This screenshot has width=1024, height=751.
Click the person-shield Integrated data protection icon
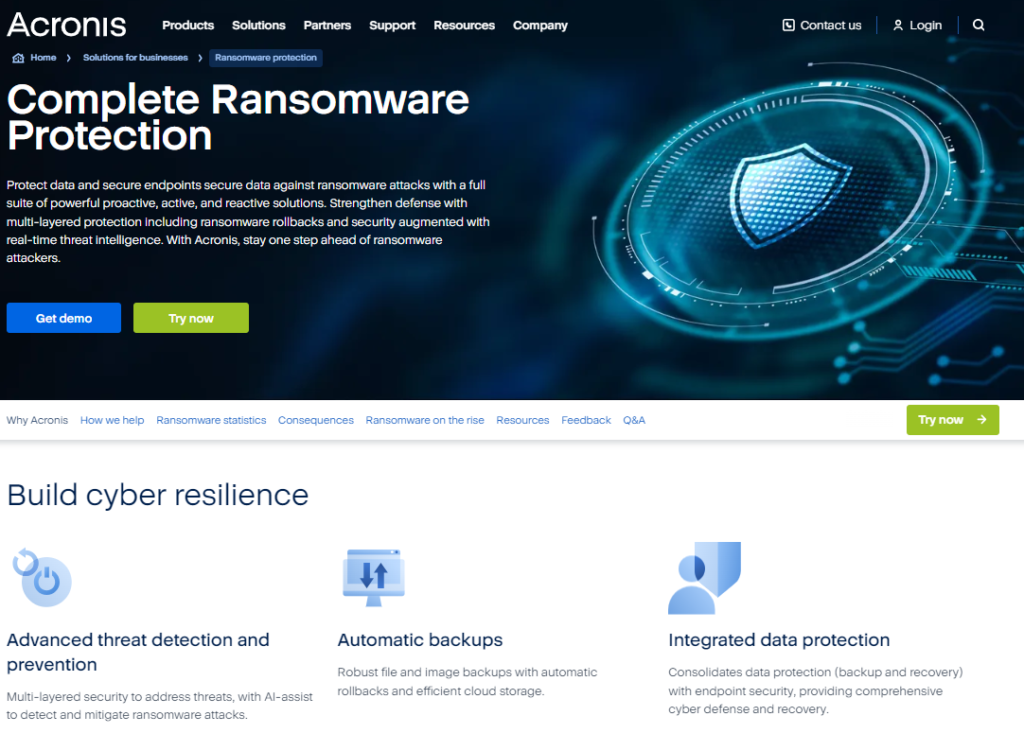(705, 578)
